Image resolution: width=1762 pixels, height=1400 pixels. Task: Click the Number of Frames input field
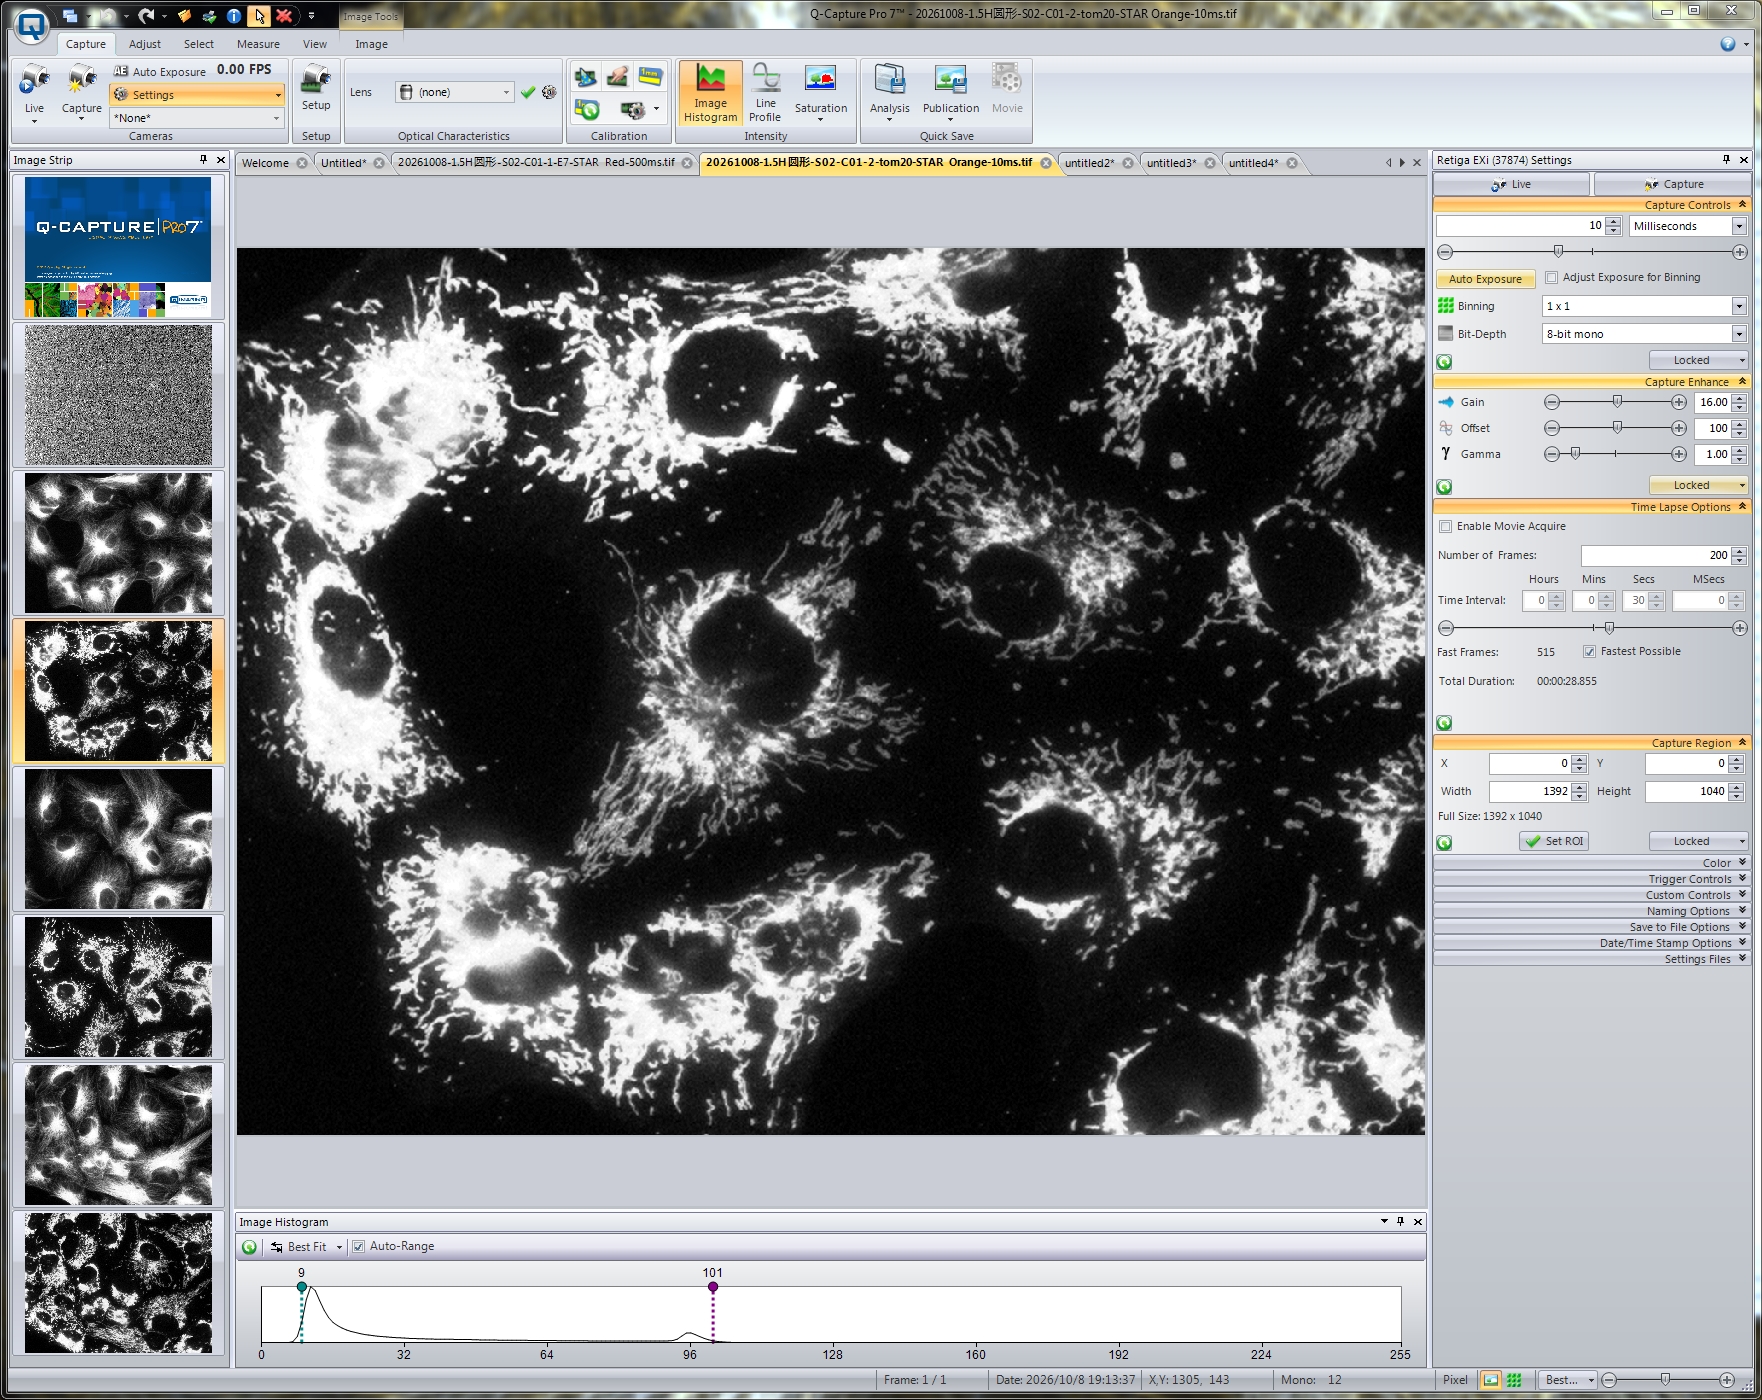click(x=1656, y=555)
